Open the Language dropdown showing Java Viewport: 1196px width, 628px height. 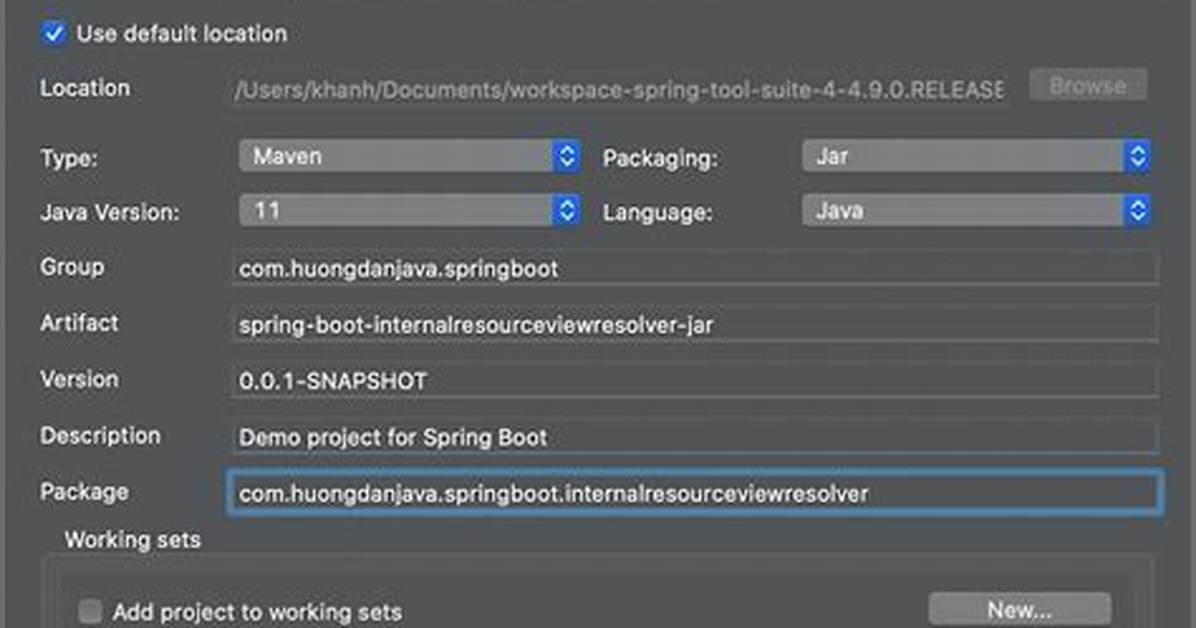(976, 211)
